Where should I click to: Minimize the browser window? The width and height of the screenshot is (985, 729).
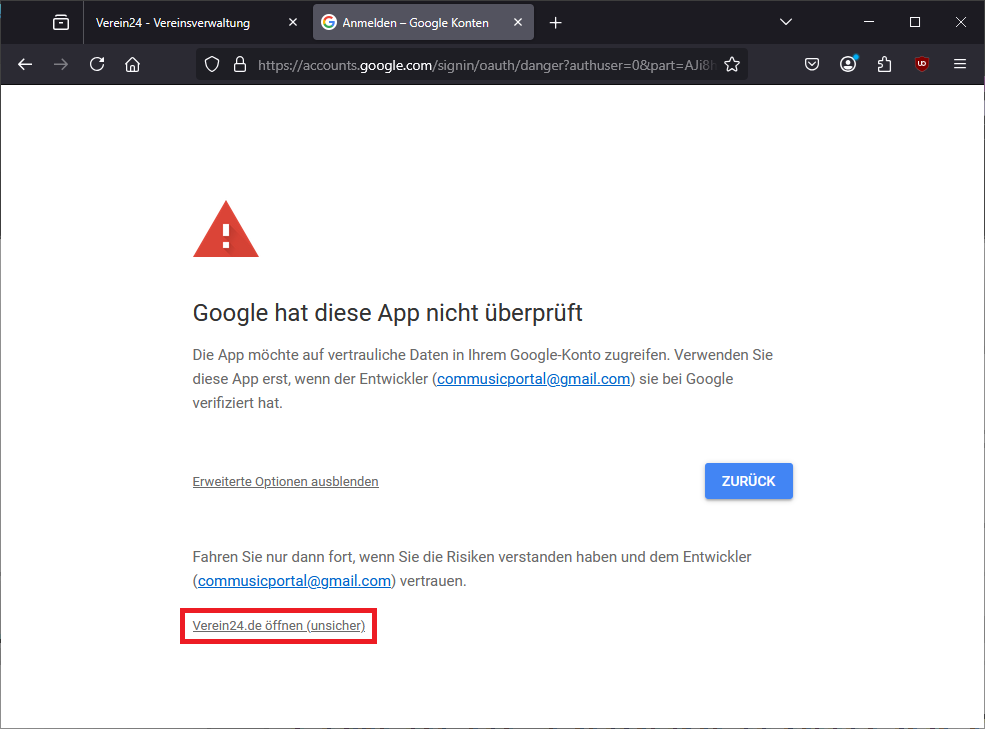(x=869, y=22)
